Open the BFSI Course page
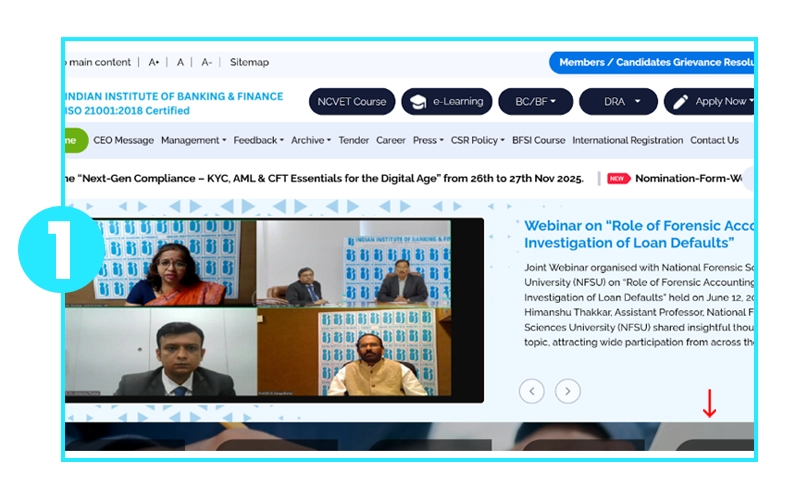Image resolution: width=795 pixels, height=499 pixels. [x=538, y=140]
